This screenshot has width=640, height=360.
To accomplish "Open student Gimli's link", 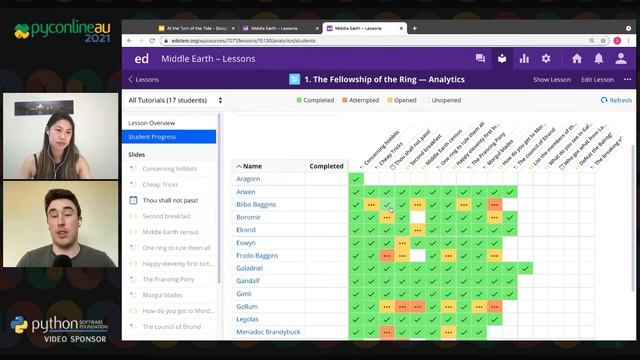I will point(244,294).
